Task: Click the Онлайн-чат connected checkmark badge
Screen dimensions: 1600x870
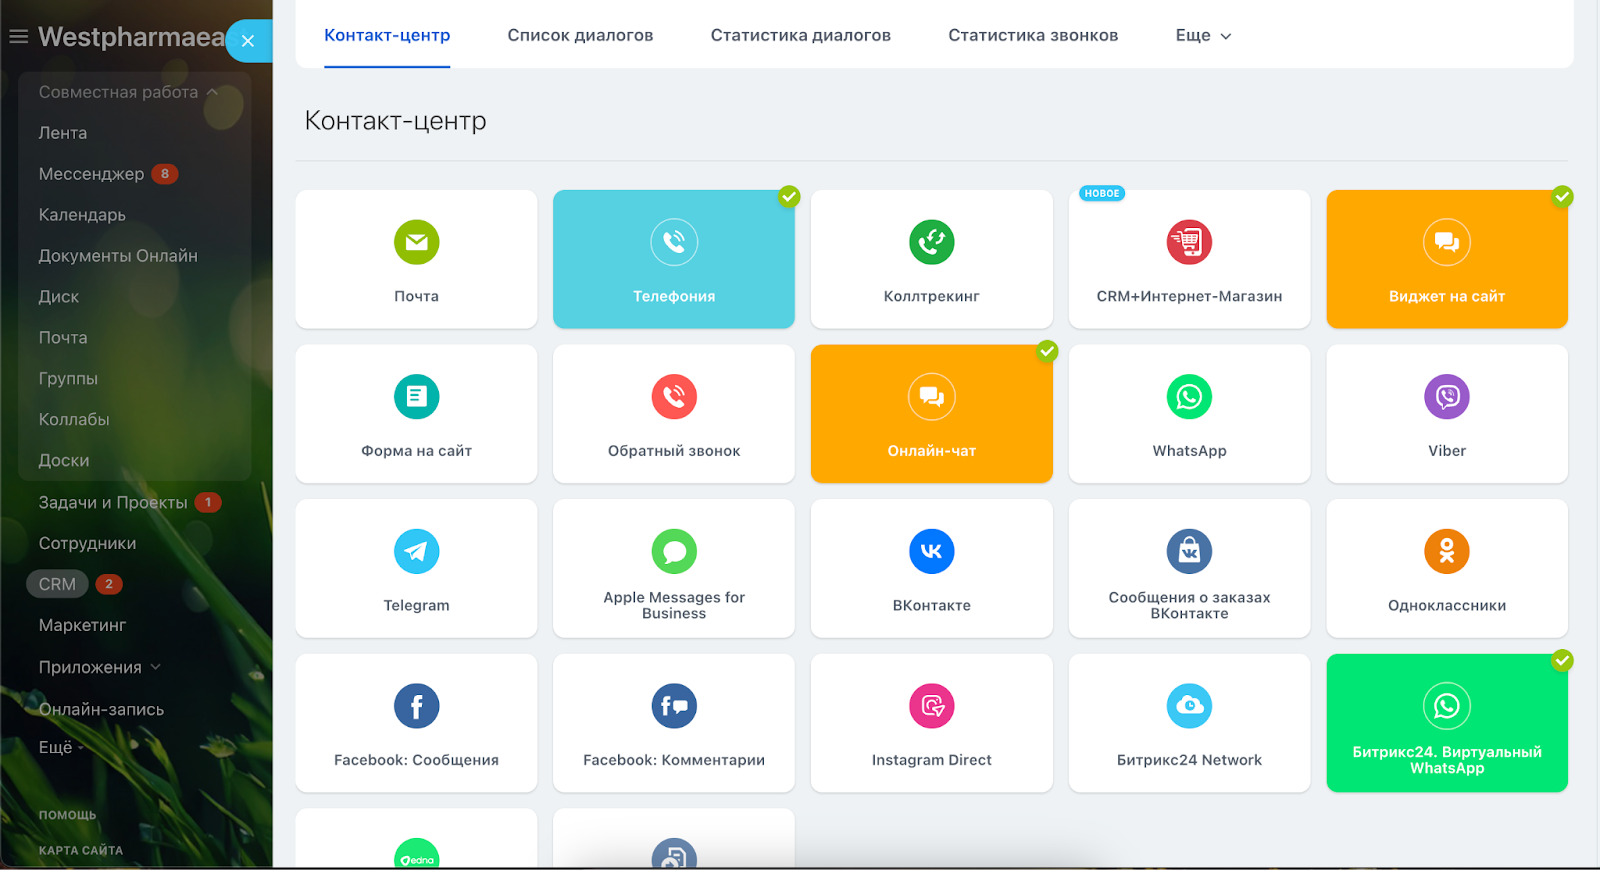Action: (x=1047, y=351)
